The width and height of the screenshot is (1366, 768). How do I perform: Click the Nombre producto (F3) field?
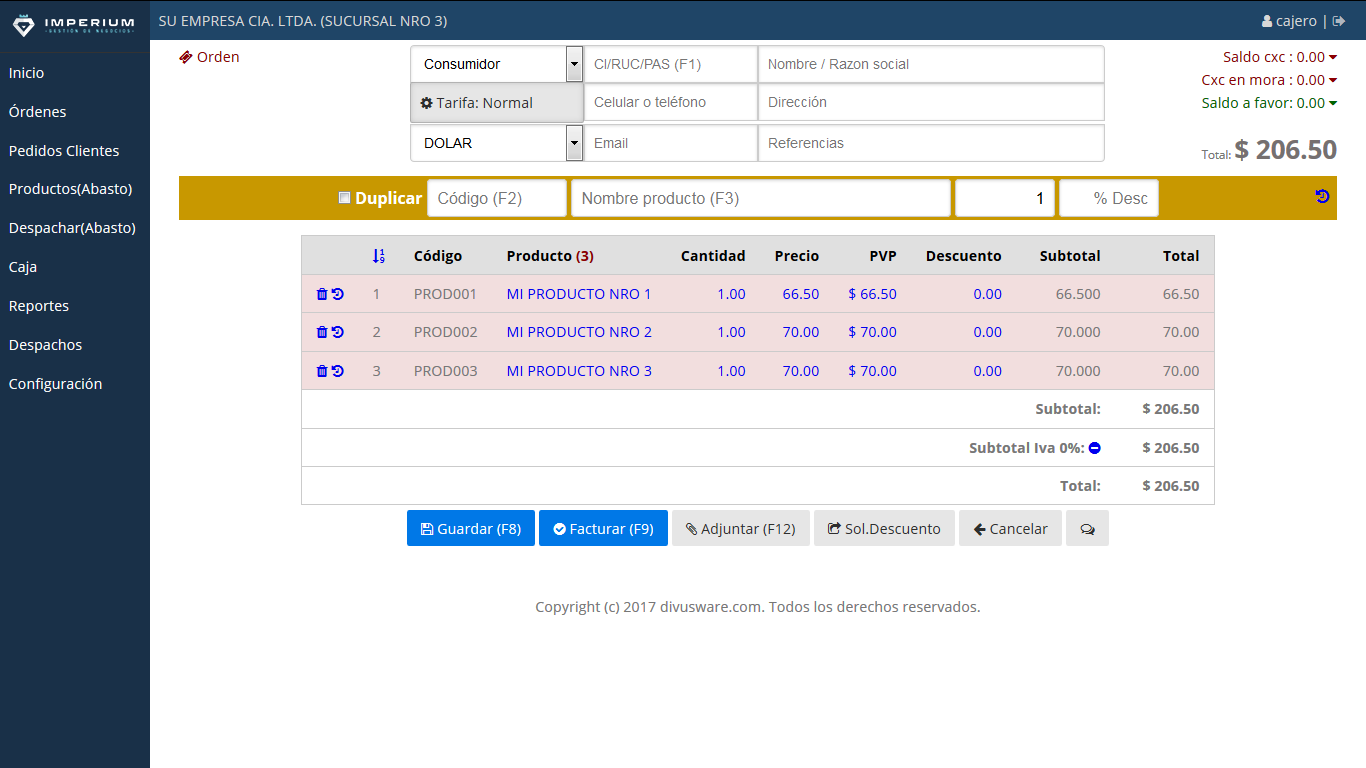tap(760, 198)
